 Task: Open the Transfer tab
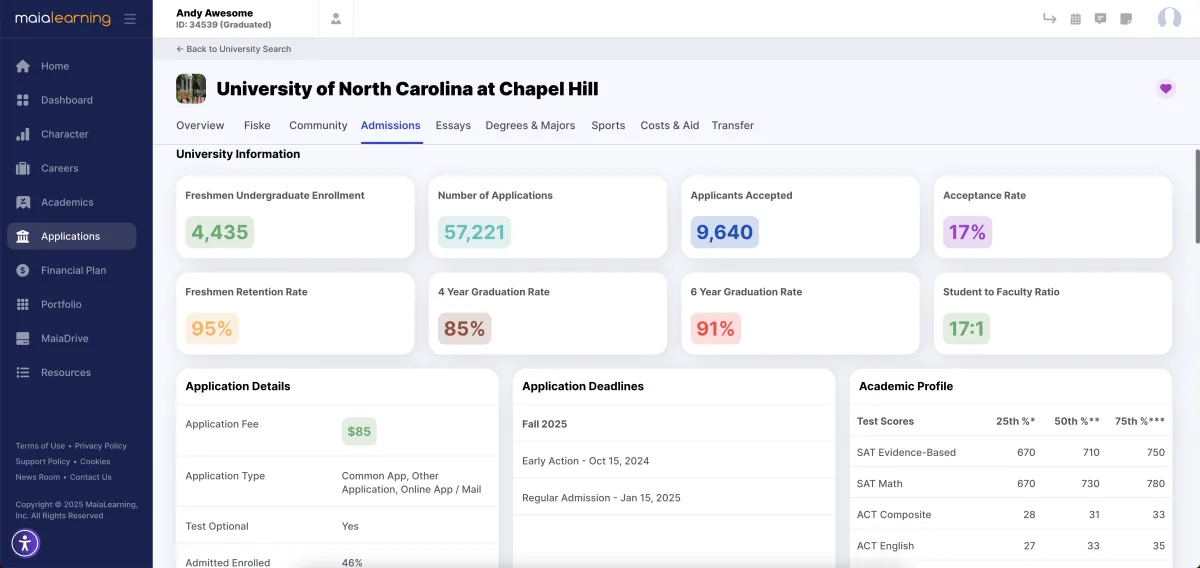pos(733,125)
